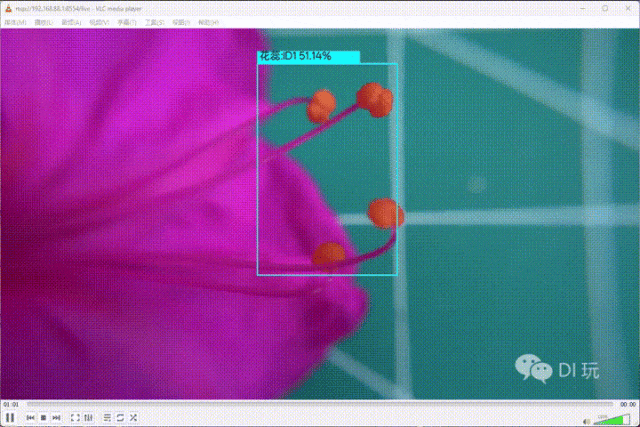
Task: Show the playlist panel
Action: click(x=107, y=417)
